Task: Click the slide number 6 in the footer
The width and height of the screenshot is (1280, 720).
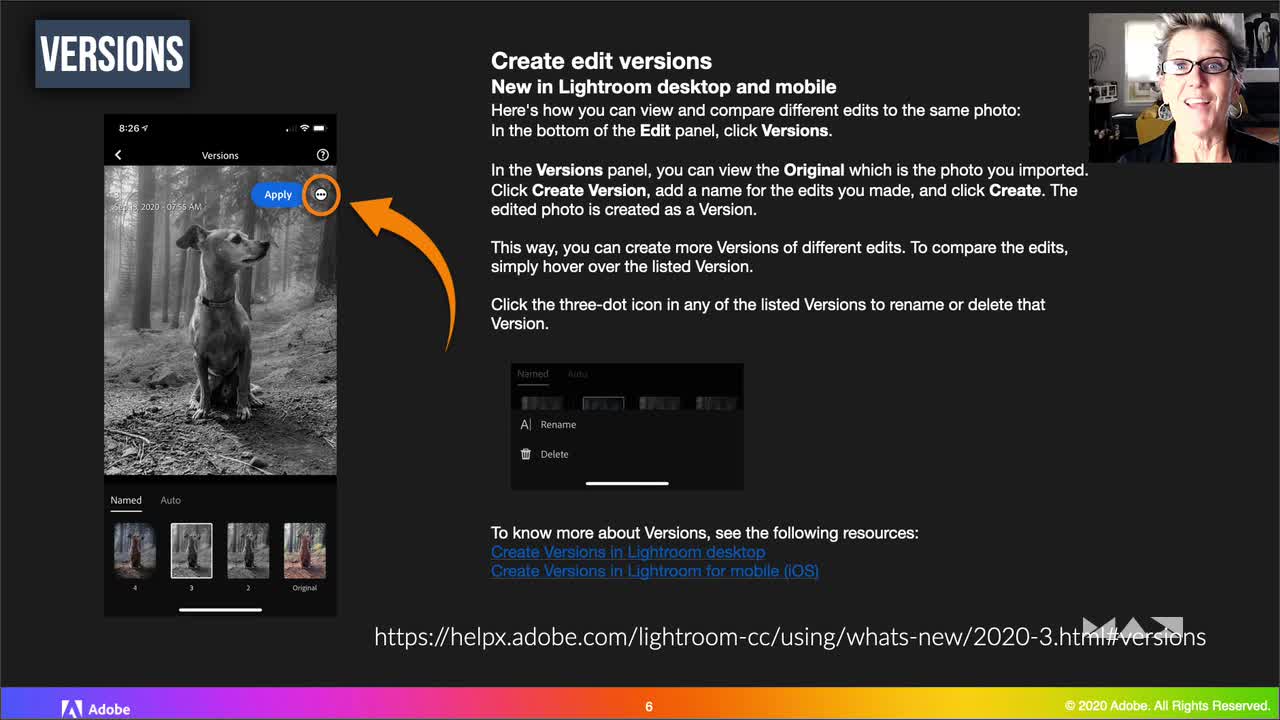Action: [649, 707]
